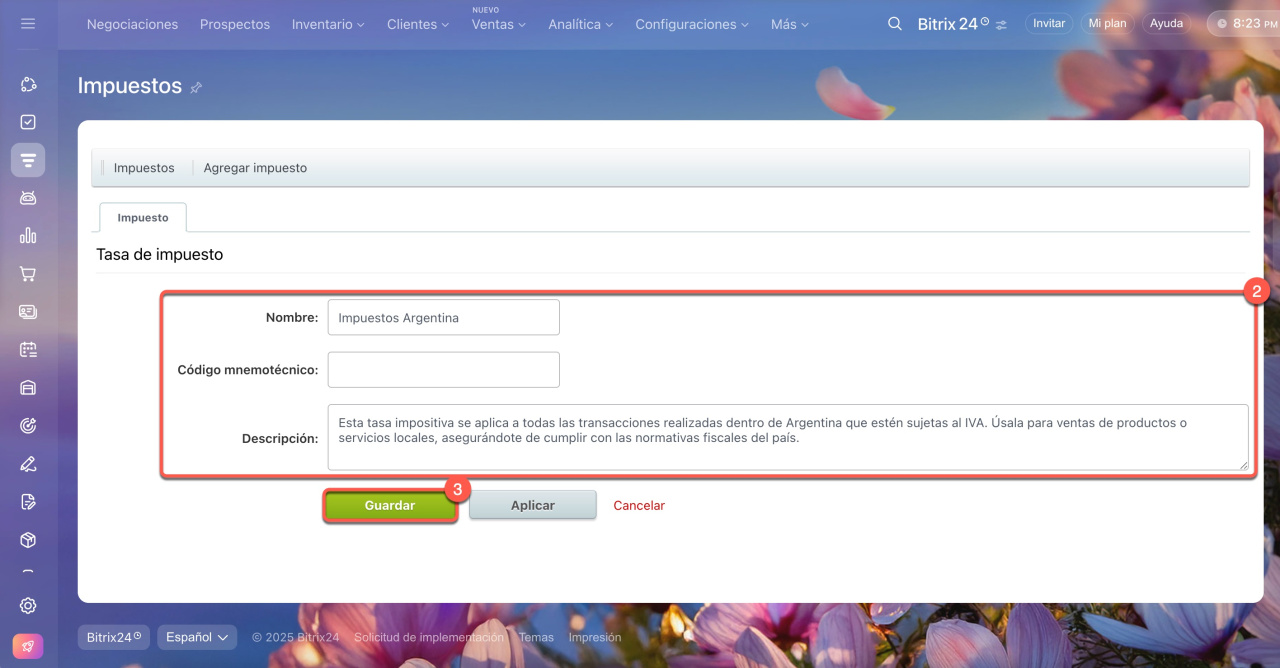1280x668 pixels.
Task: Open the Solicitud de implementación link
Action: (x=429, y=637)
